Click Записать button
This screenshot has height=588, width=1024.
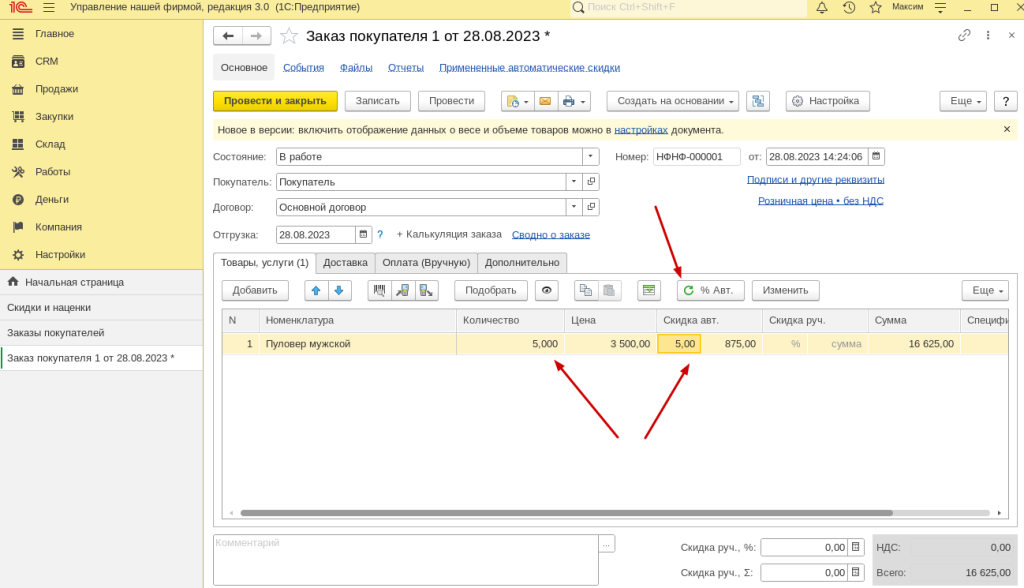click(x=377, y=101)
